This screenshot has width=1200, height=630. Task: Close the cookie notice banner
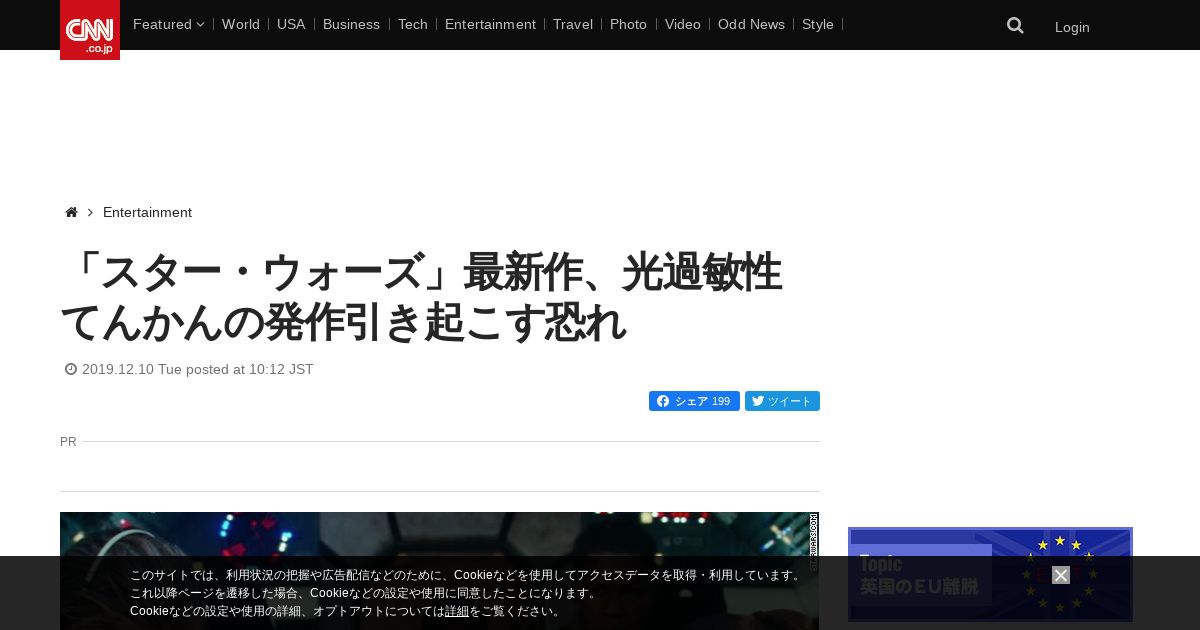tap(1061, 575)
